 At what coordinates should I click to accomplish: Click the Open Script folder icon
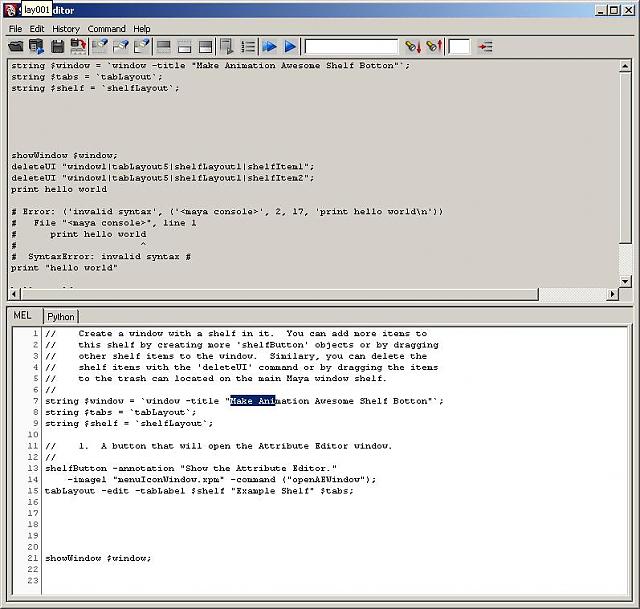pos(16,46)
